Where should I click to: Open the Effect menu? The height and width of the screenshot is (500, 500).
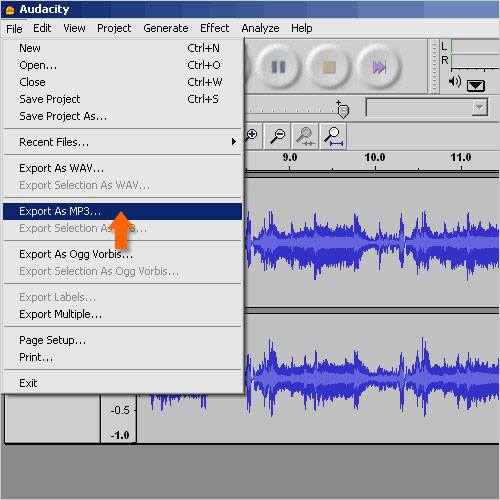point(214,28)
